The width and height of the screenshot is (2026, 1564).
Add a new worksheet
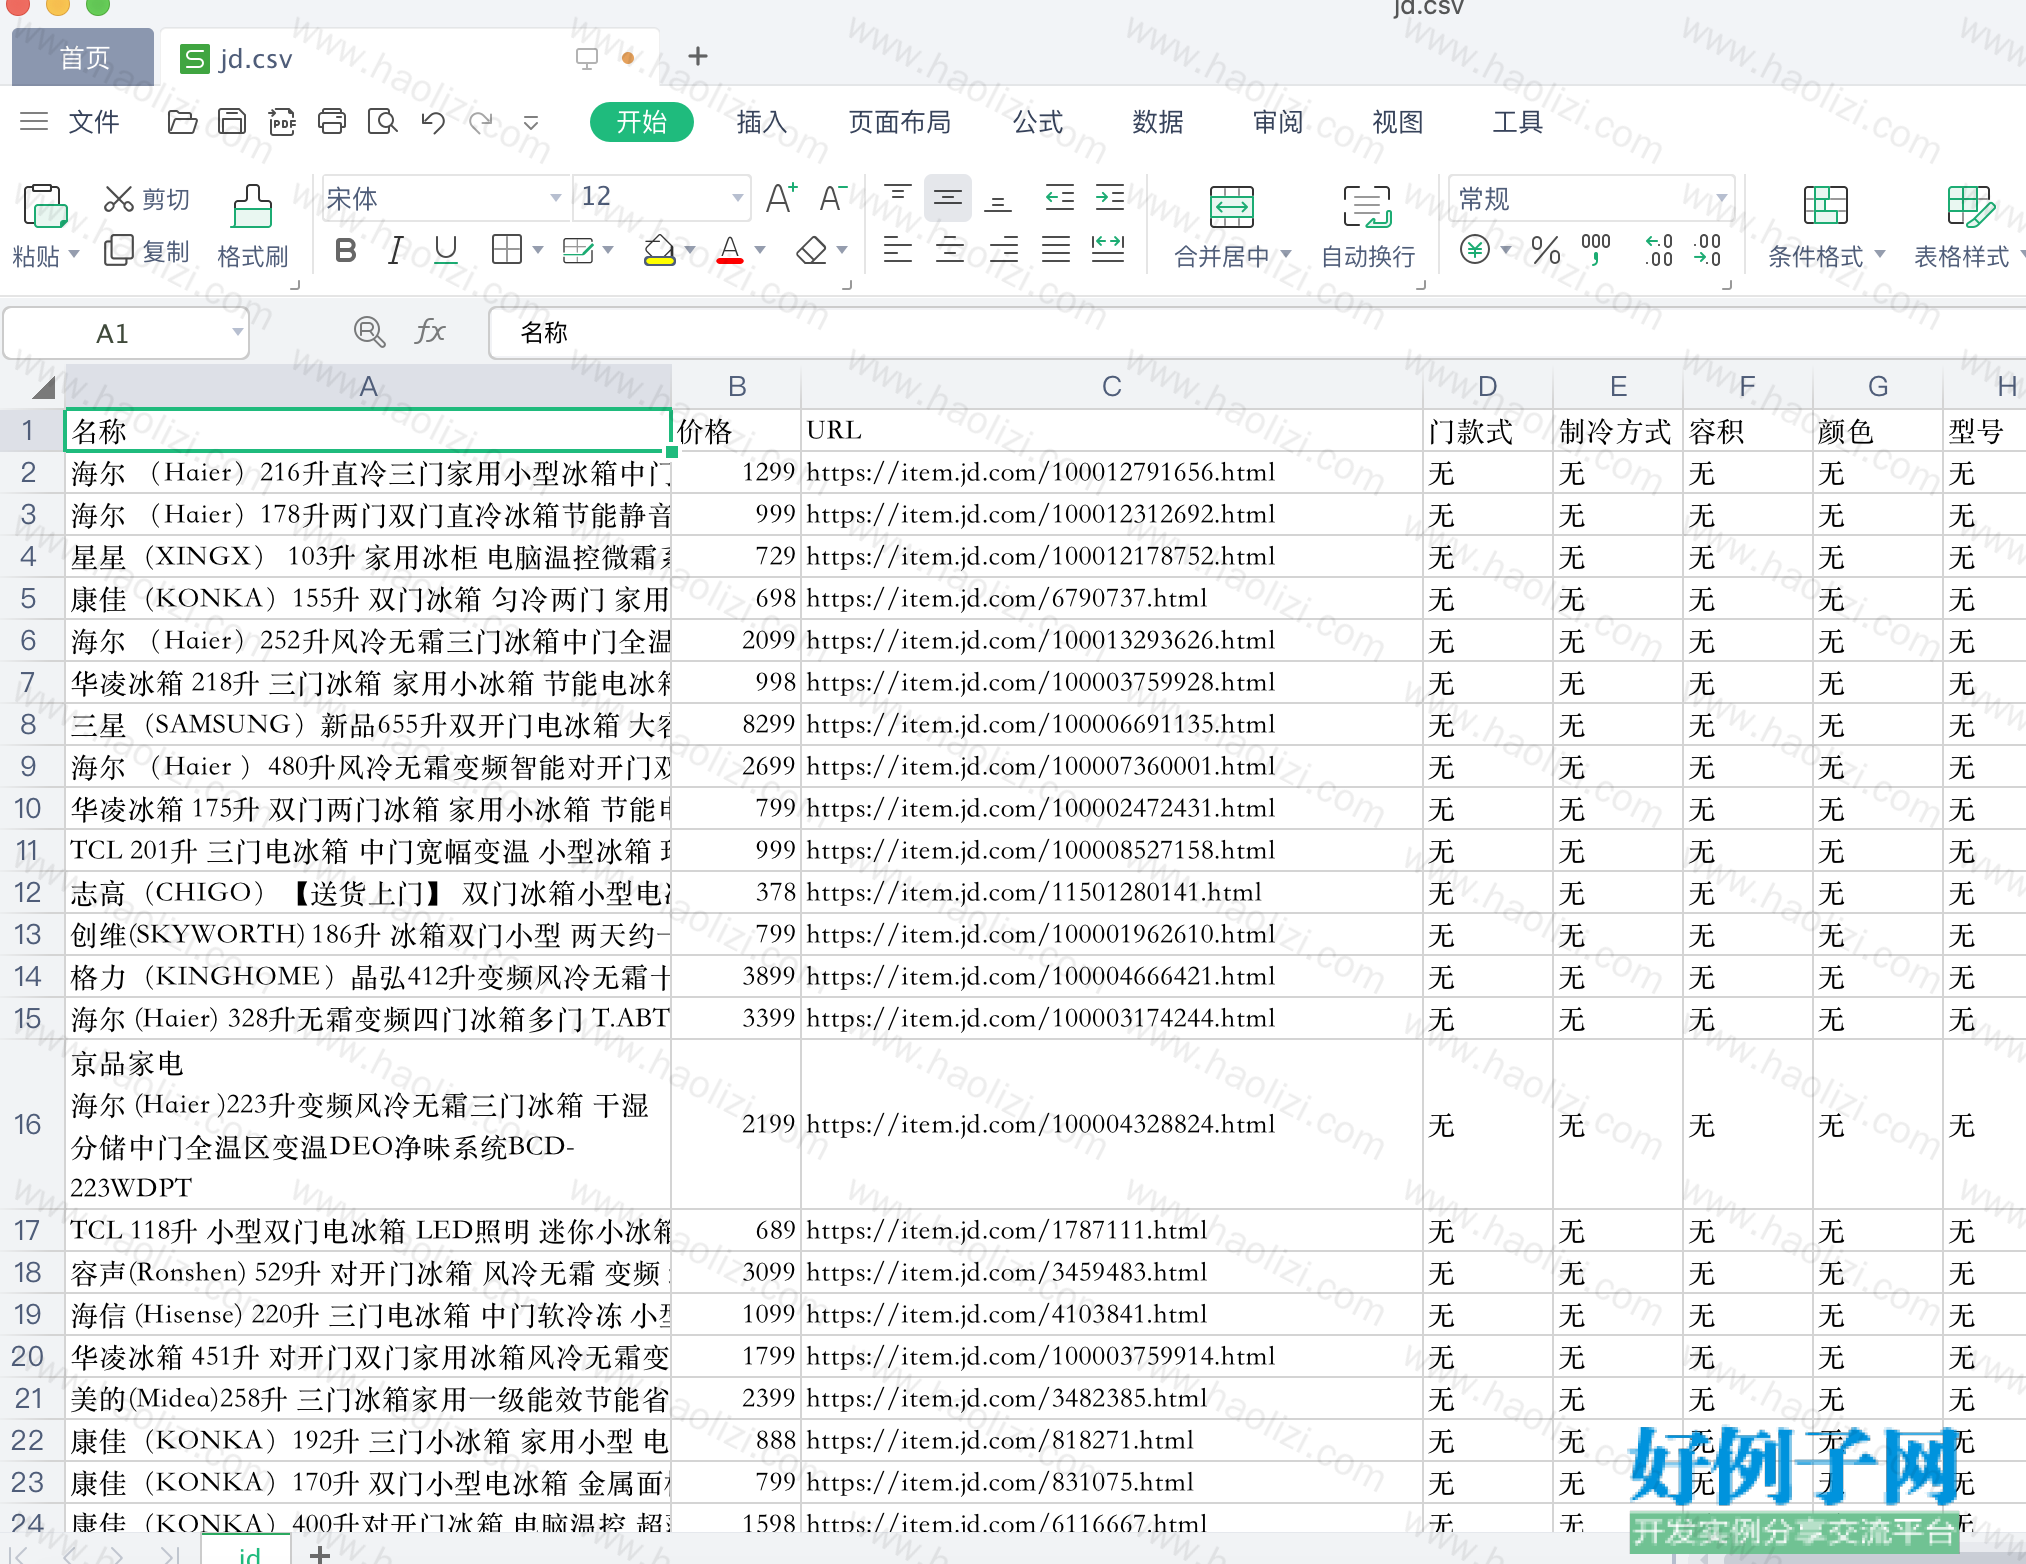[x=320, y=1554]
